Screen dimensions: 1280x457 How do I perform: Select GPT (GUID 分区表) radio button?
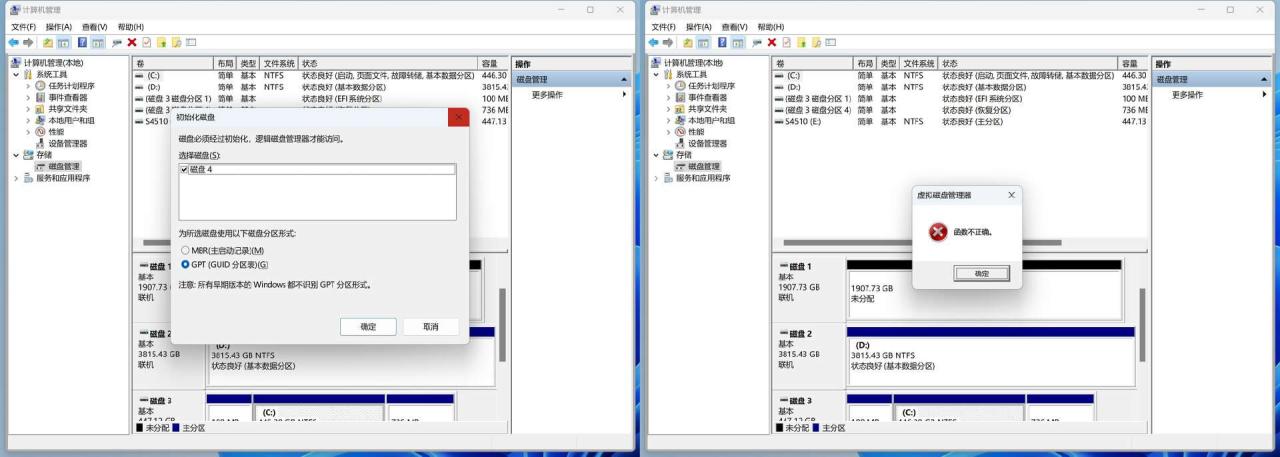click(x=186, y=264)
